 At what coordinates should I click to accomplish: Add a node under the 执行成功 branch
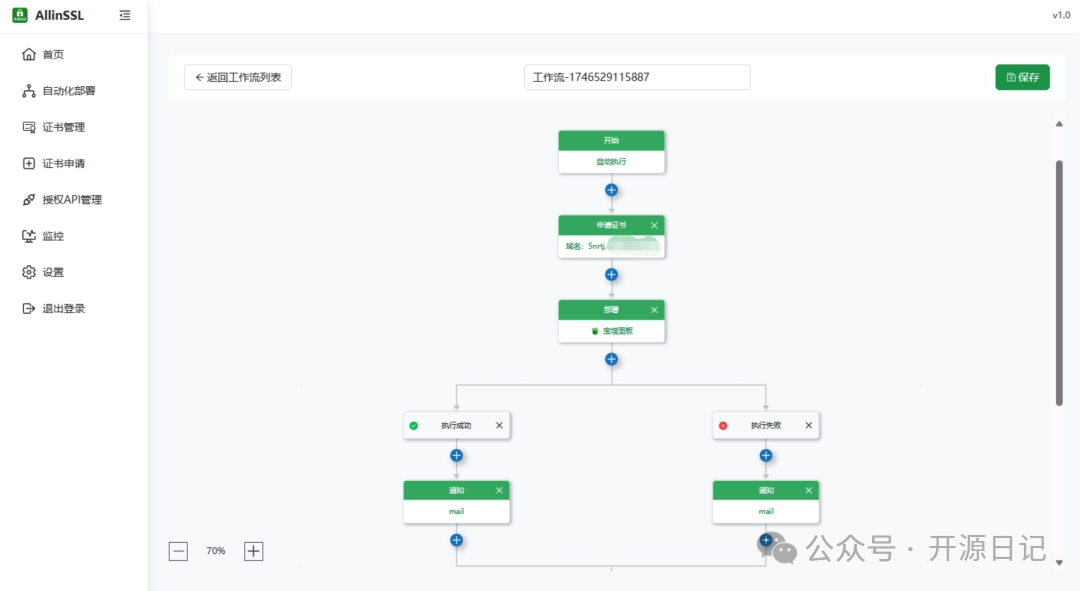(456, 456)
